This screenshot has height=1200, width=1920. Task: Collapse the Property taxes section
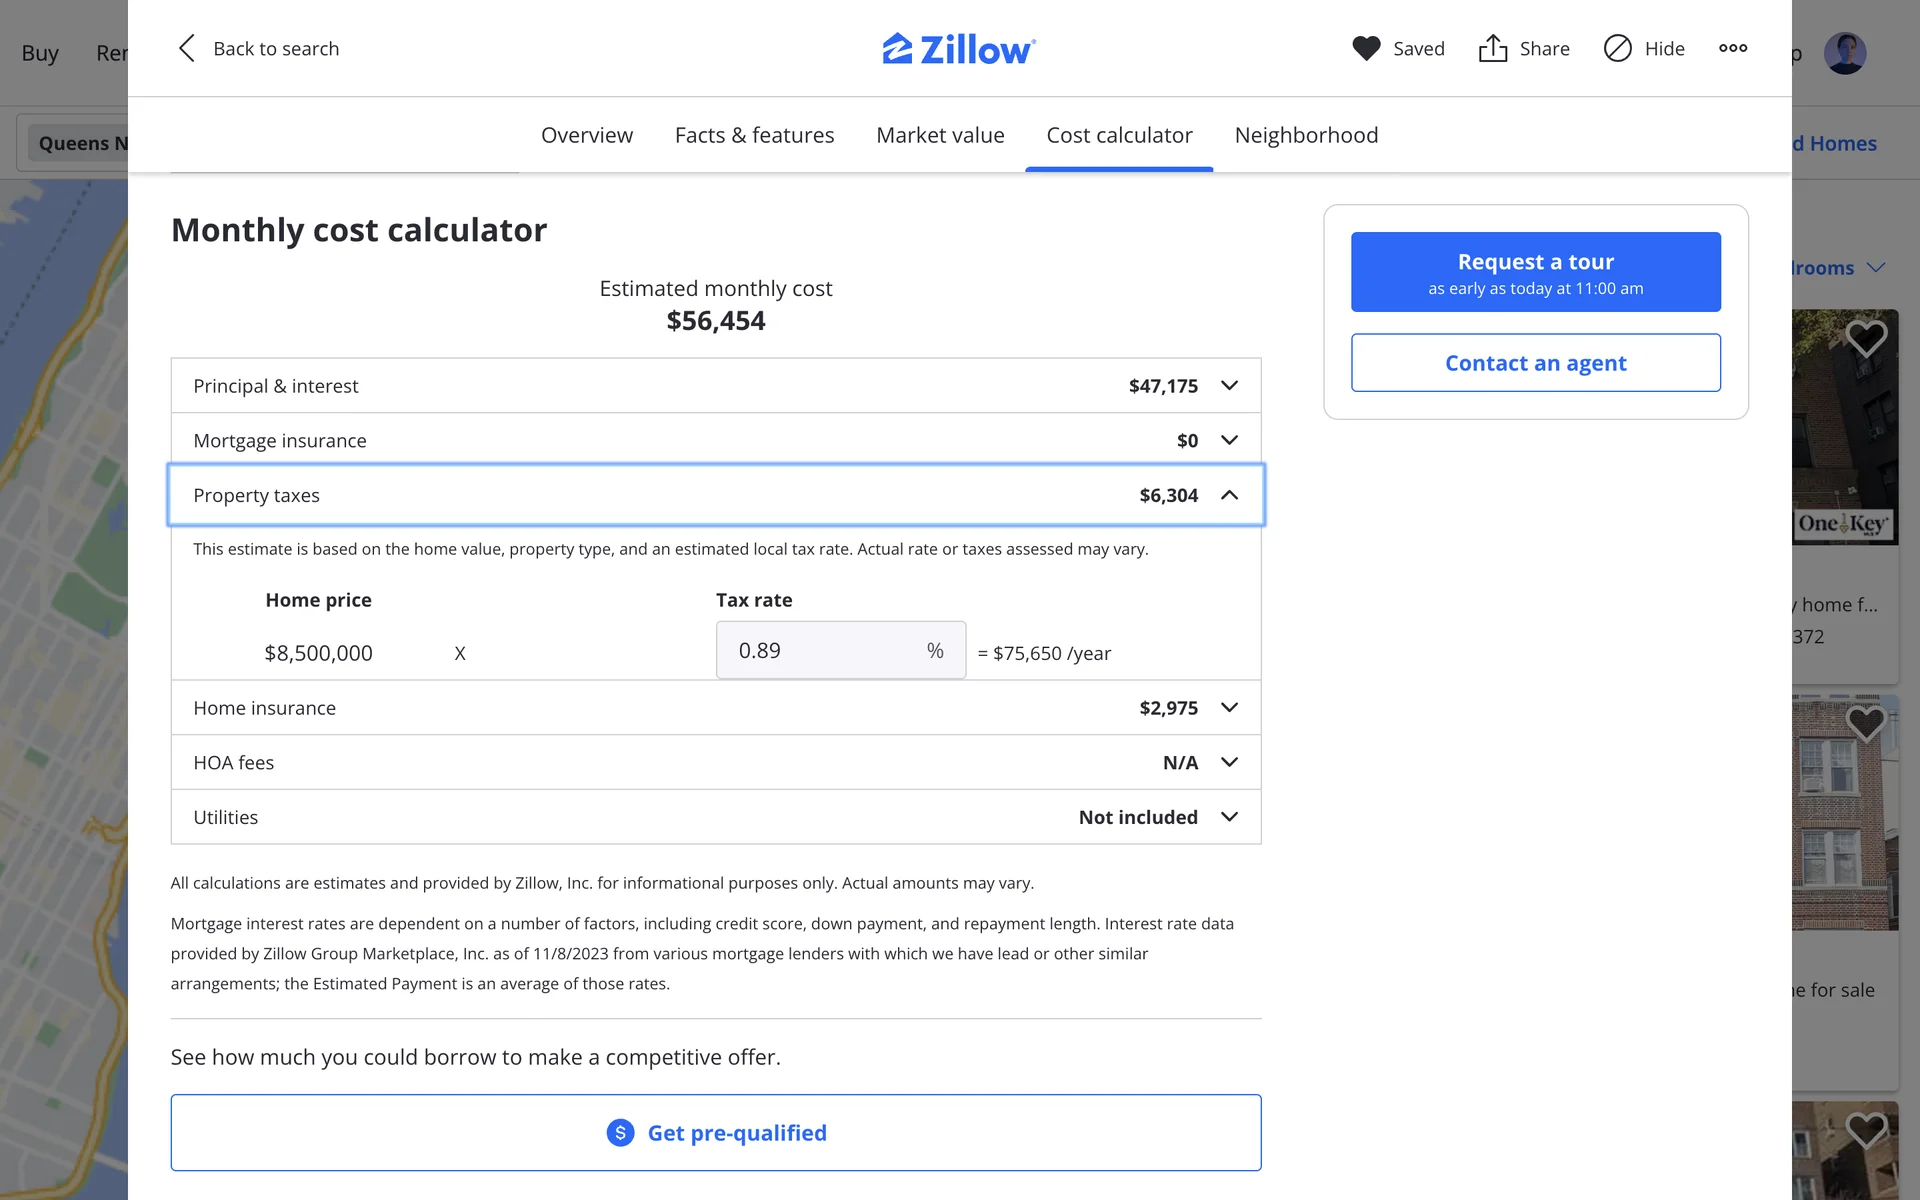coord(1229,495)
